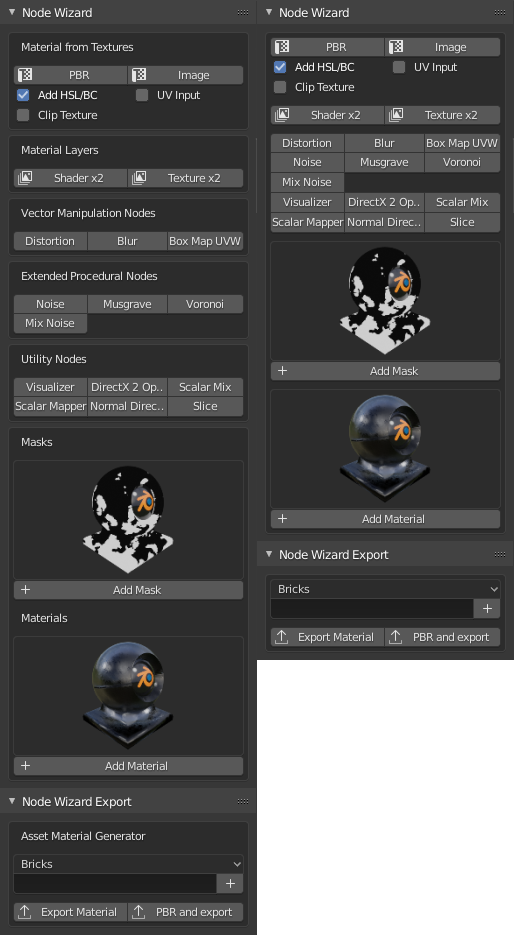Enable UV Input checkbox in right panel
514x935 pixels.
399,67
